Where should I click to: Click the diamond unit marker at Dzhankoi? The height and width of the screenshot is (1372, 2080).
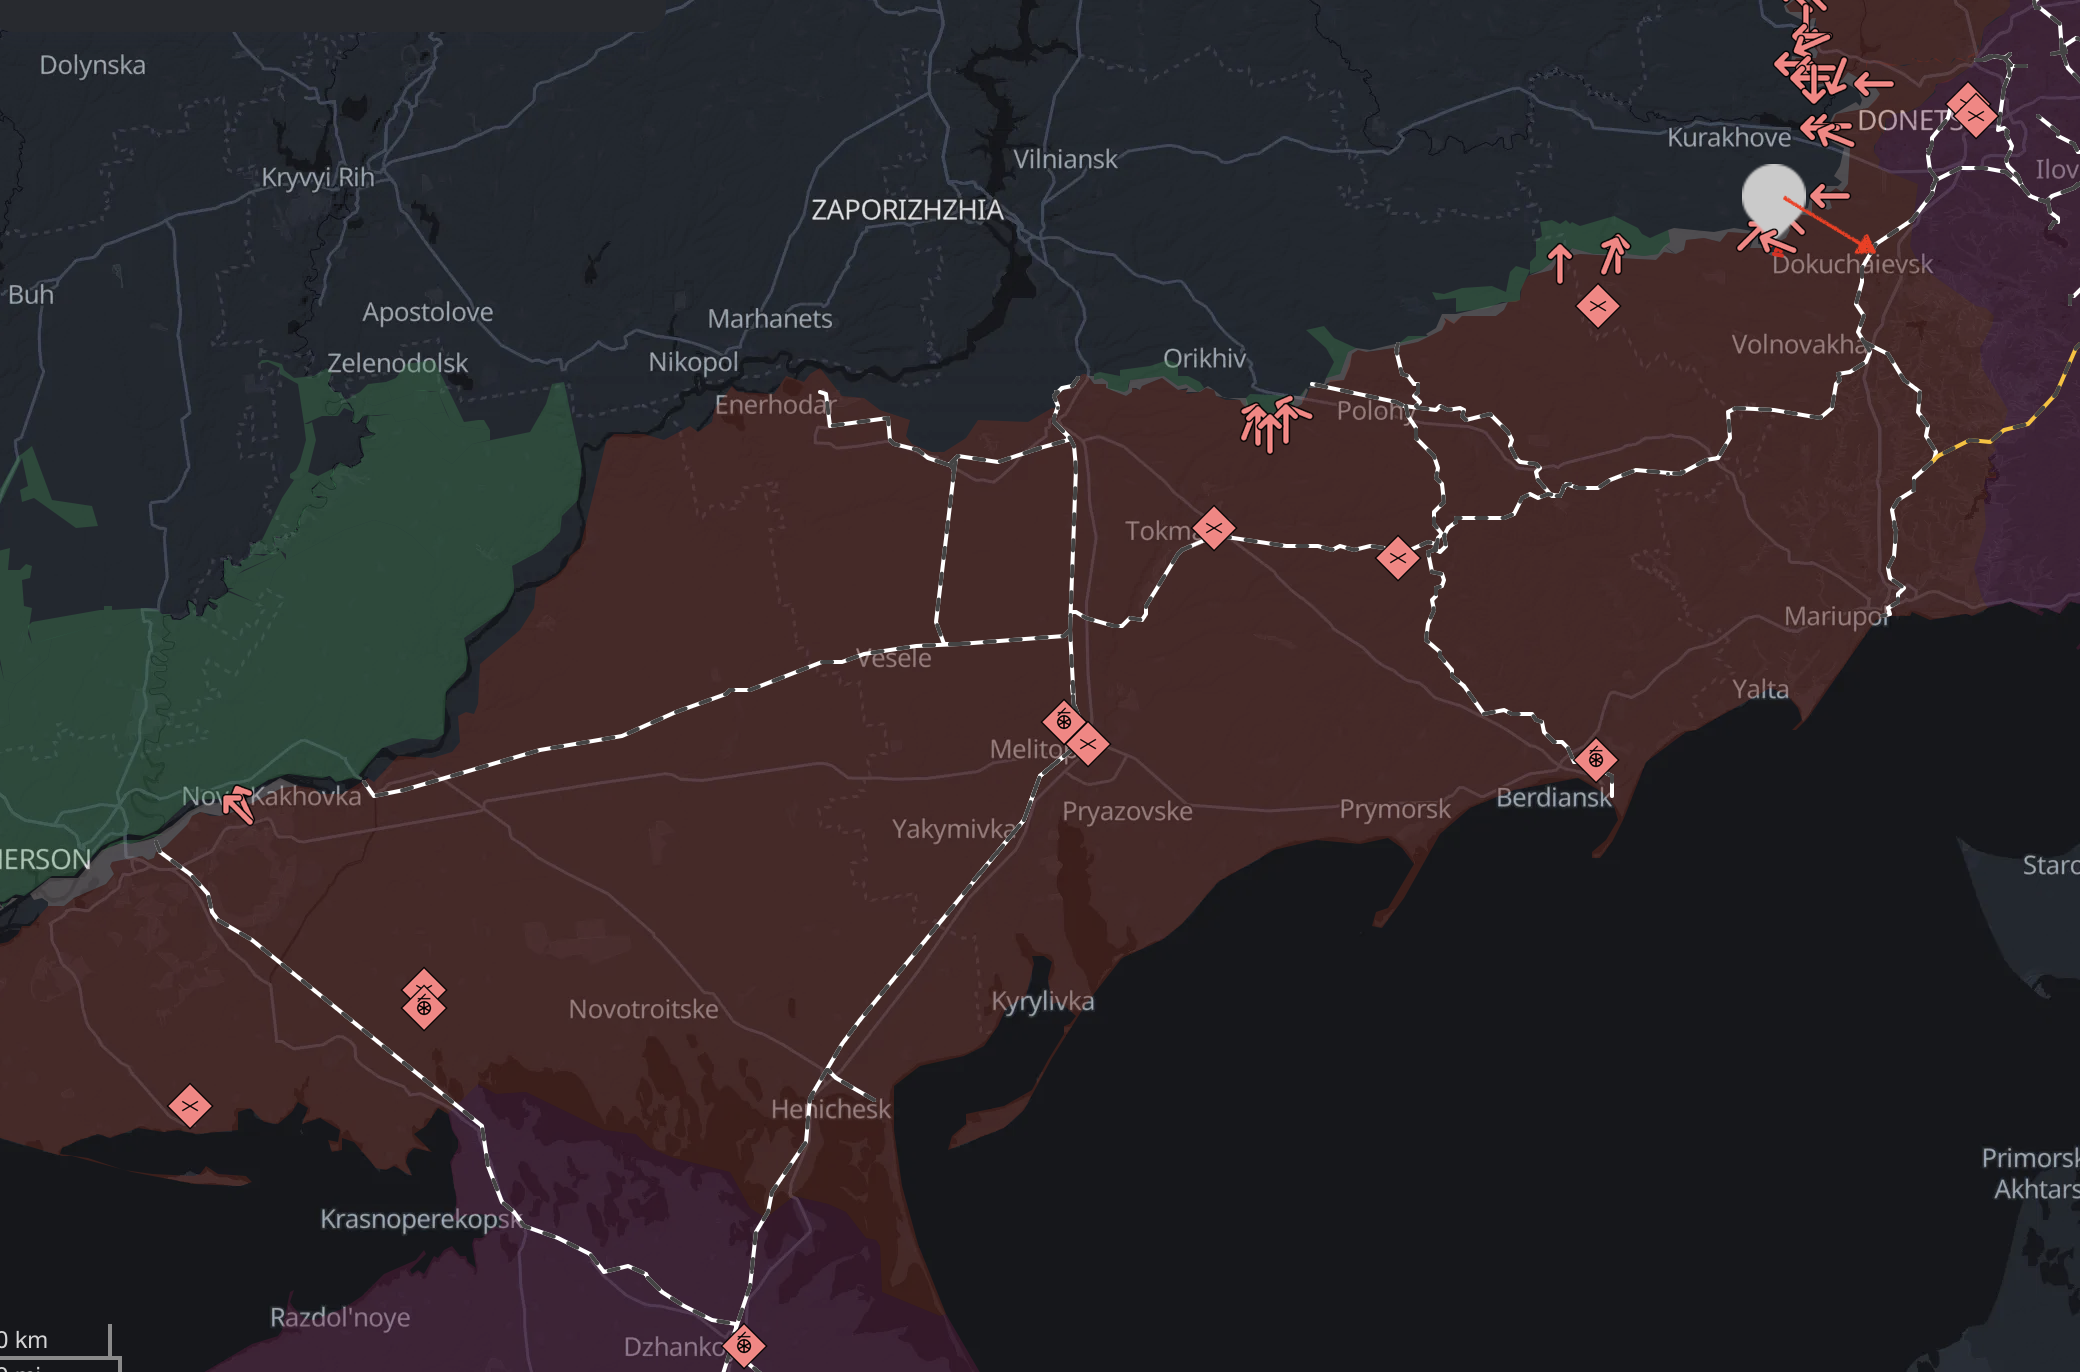pyautogui.click(x=743, y=1345)
